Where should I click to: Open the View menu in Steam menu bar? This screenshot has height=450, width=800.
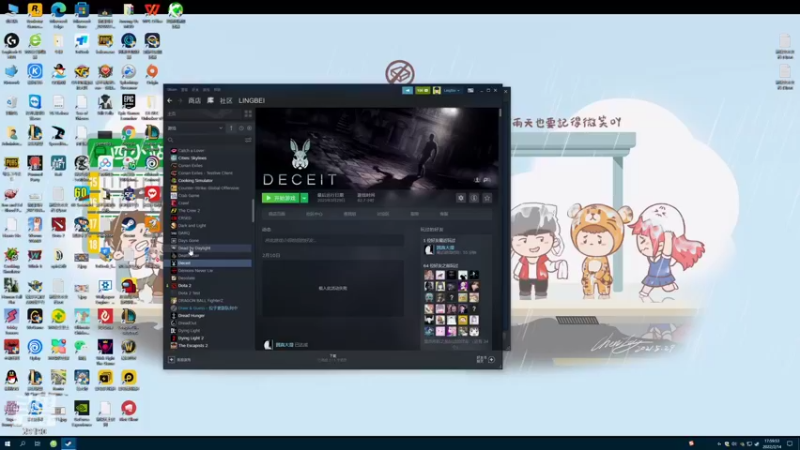click(184, 90)
